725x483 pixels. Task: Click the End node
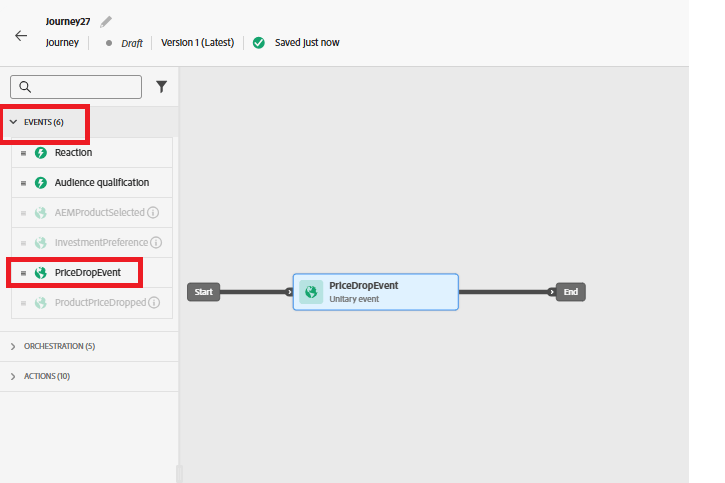click(x=571, y=292)
